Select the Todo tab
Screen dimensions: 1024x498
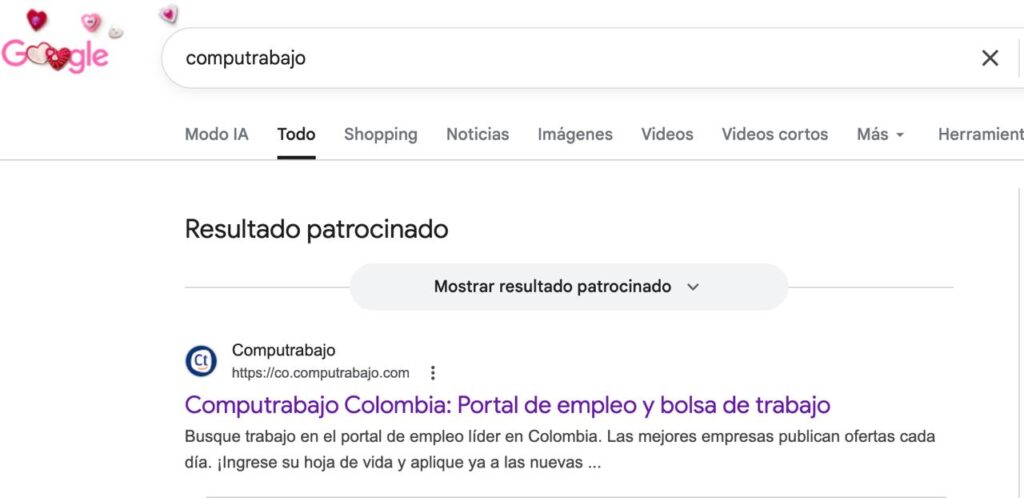(296, 134)
